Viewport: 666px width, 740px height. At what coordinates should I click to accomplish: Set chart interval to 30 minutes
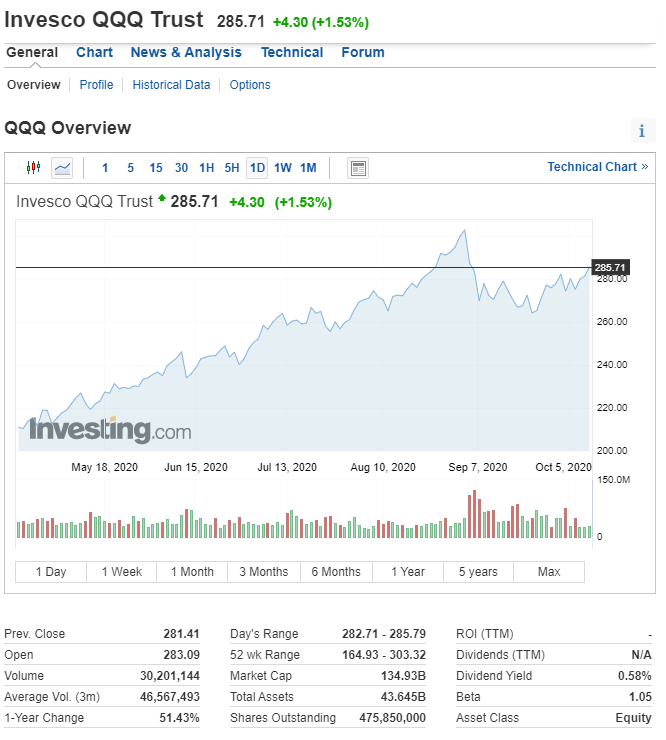coord(181,168)
